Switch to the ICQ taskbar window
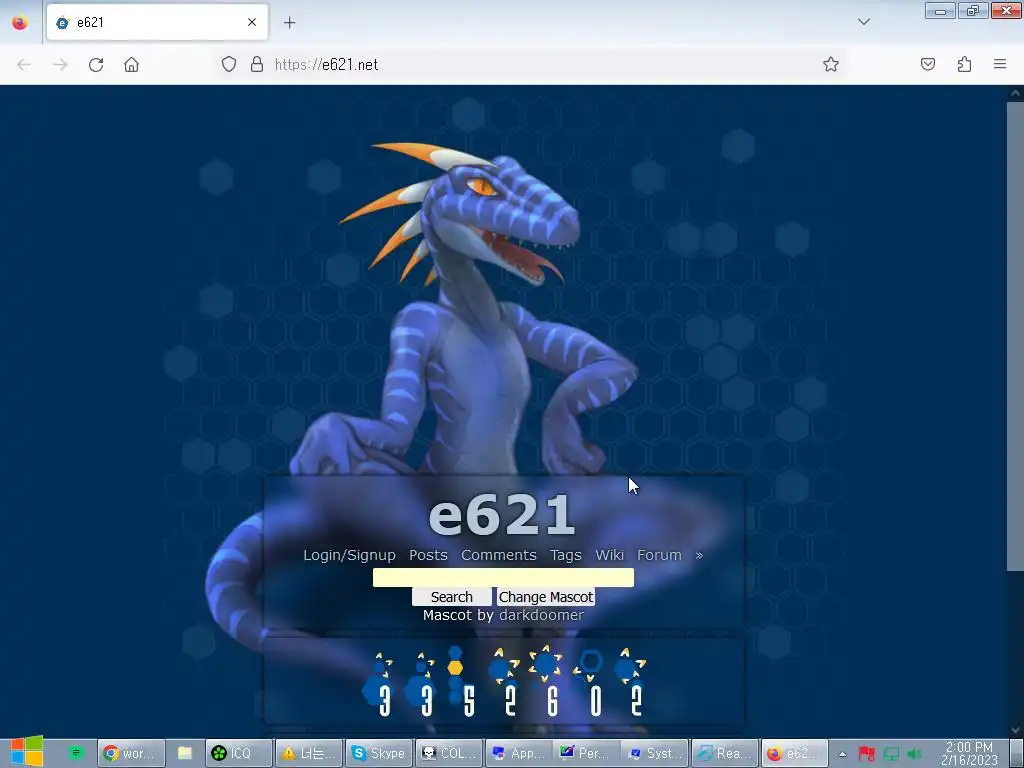The width and height of the screenshot is (1024, 768). 238,754
